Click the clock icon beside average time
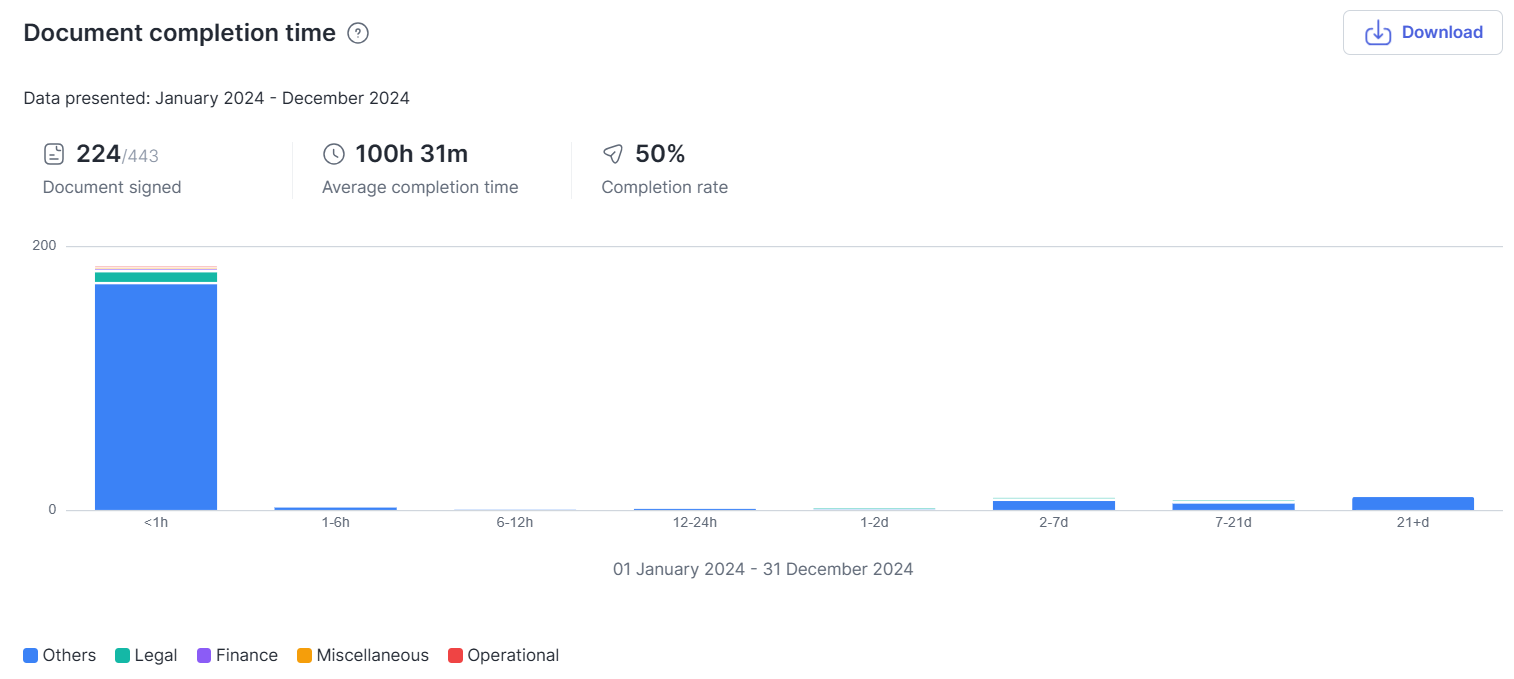 click(333, 154)
